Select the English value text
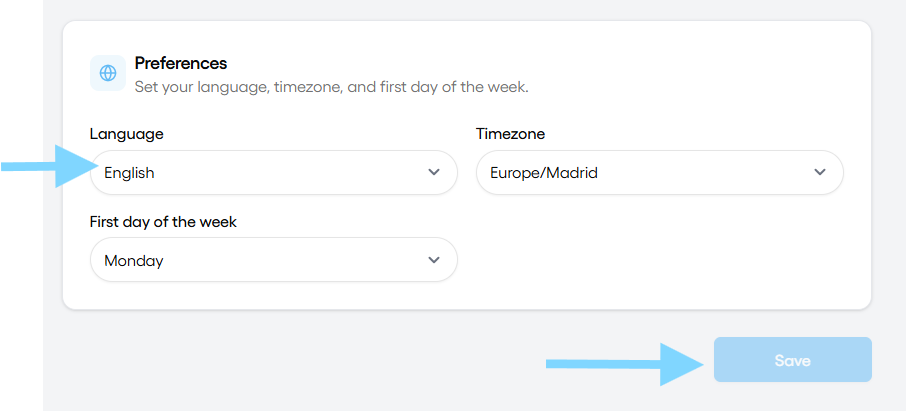 [x=129, y=173]
